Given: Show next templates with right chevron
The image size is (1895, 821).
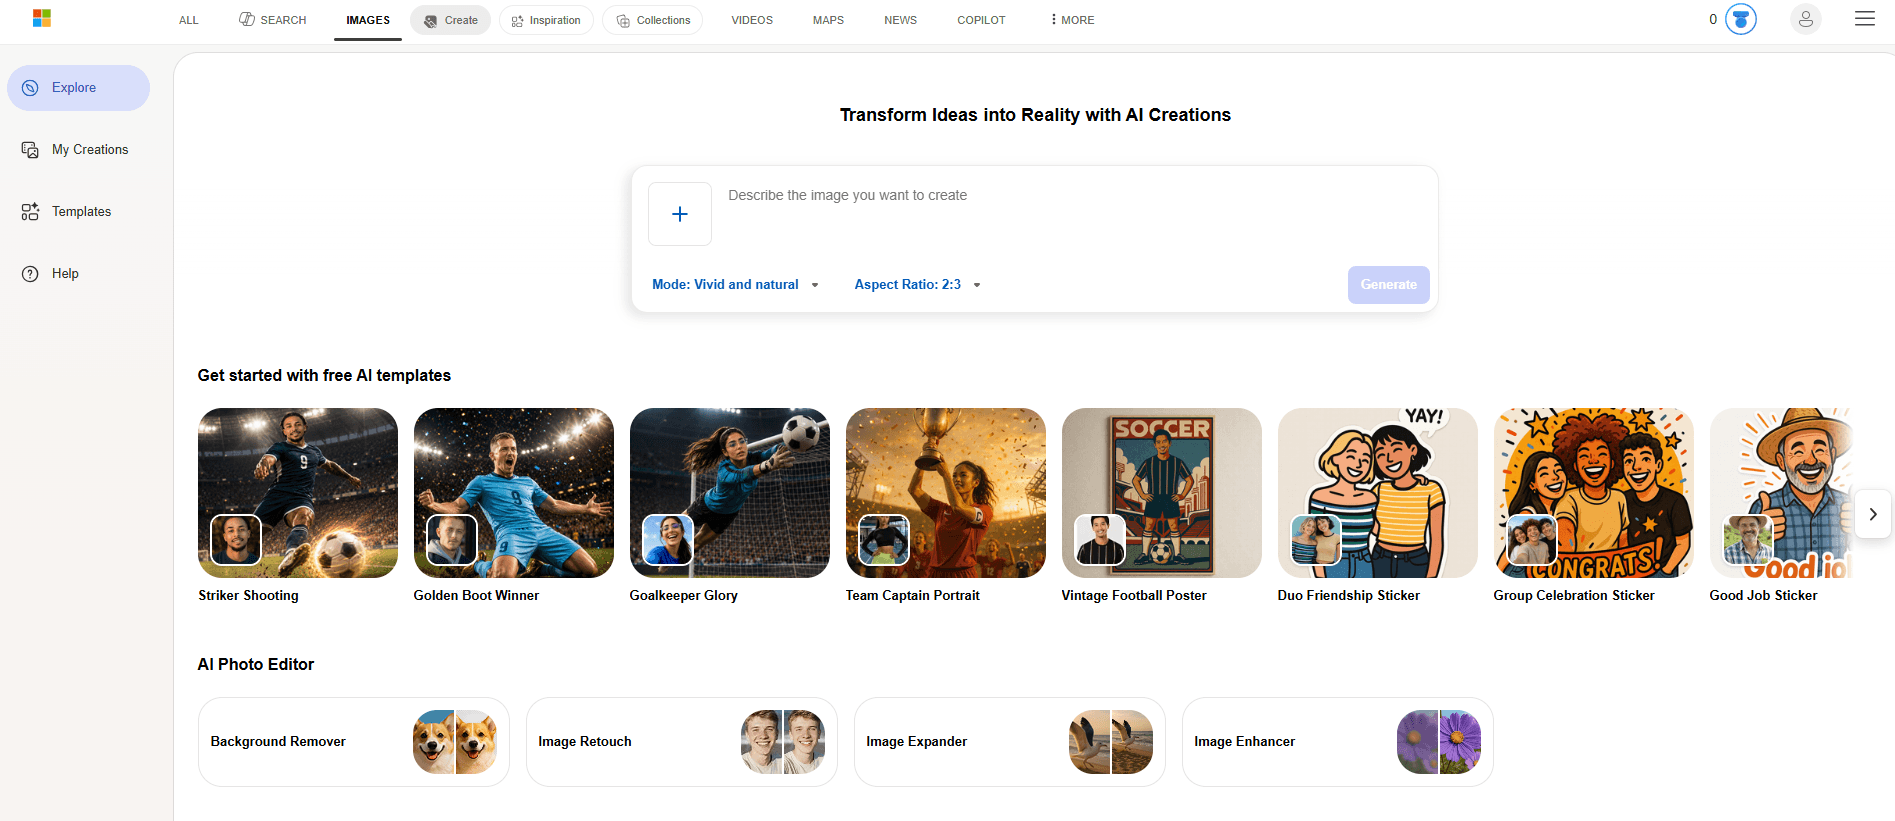Looking at the screenshot, I should click(1873, 514).
